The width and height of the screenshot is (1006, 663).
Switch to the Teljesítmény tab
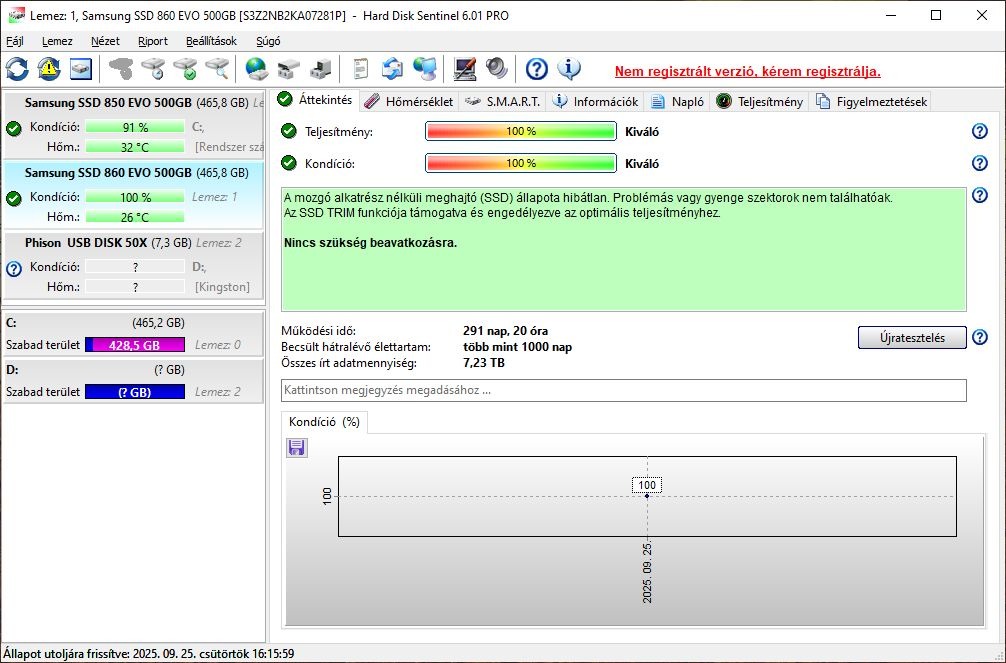(760, 101)
